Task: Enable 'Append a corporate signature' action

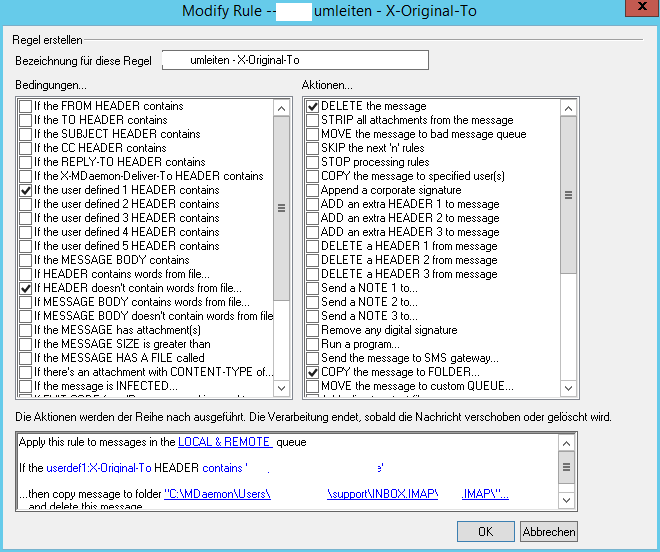Action: click(x=313, y=190)
